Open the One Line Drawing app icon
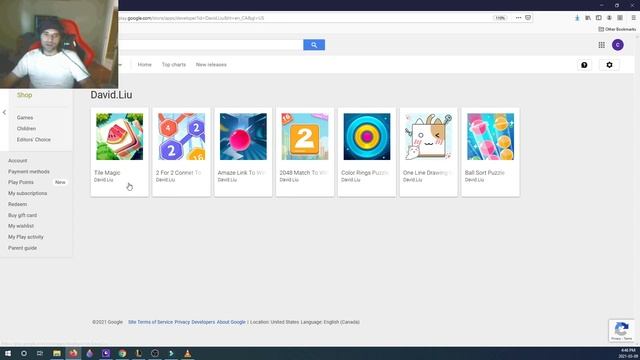 pyautogui.click(x=429, y=136)
